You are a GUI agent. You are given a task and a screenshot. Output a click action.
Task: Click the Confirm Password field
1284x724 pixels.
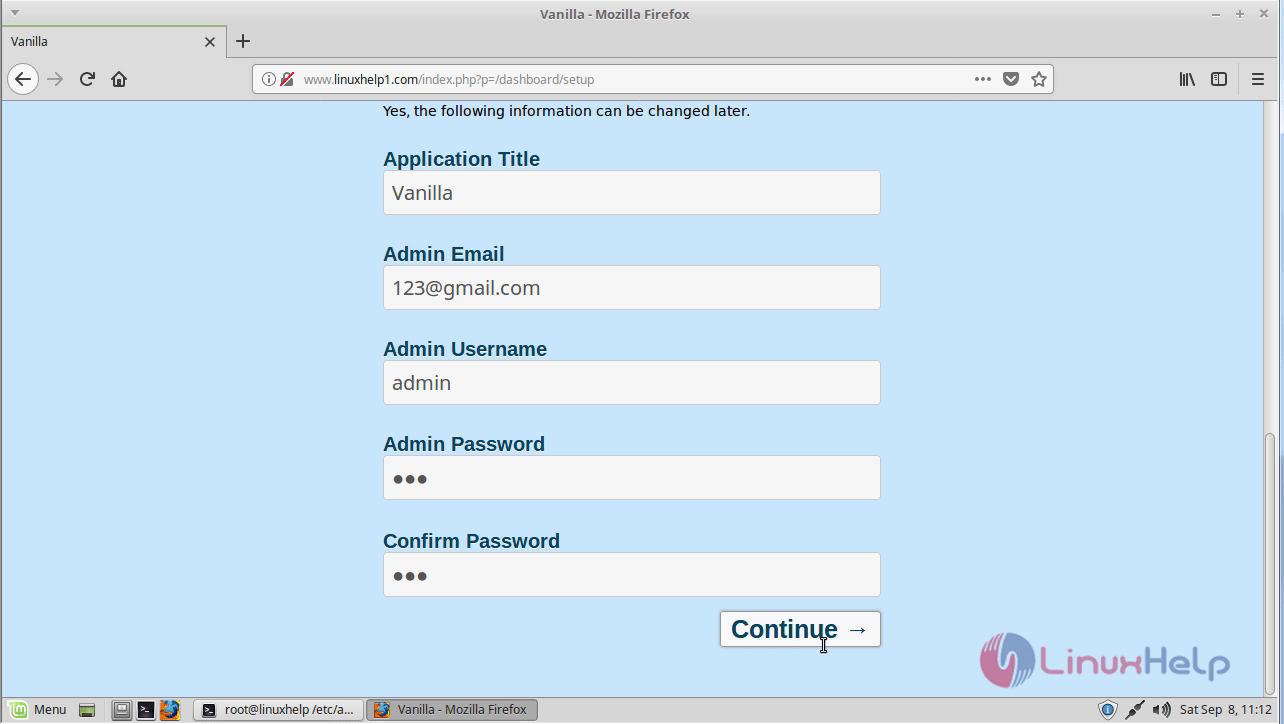[632, 575]
